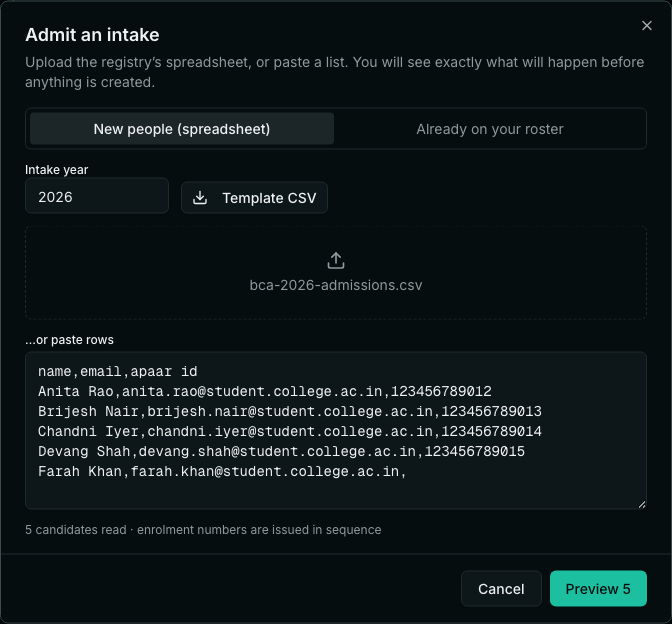672x624 pixels.
Task: Click the header row name,email,apaar id
Action: [117, 371]
